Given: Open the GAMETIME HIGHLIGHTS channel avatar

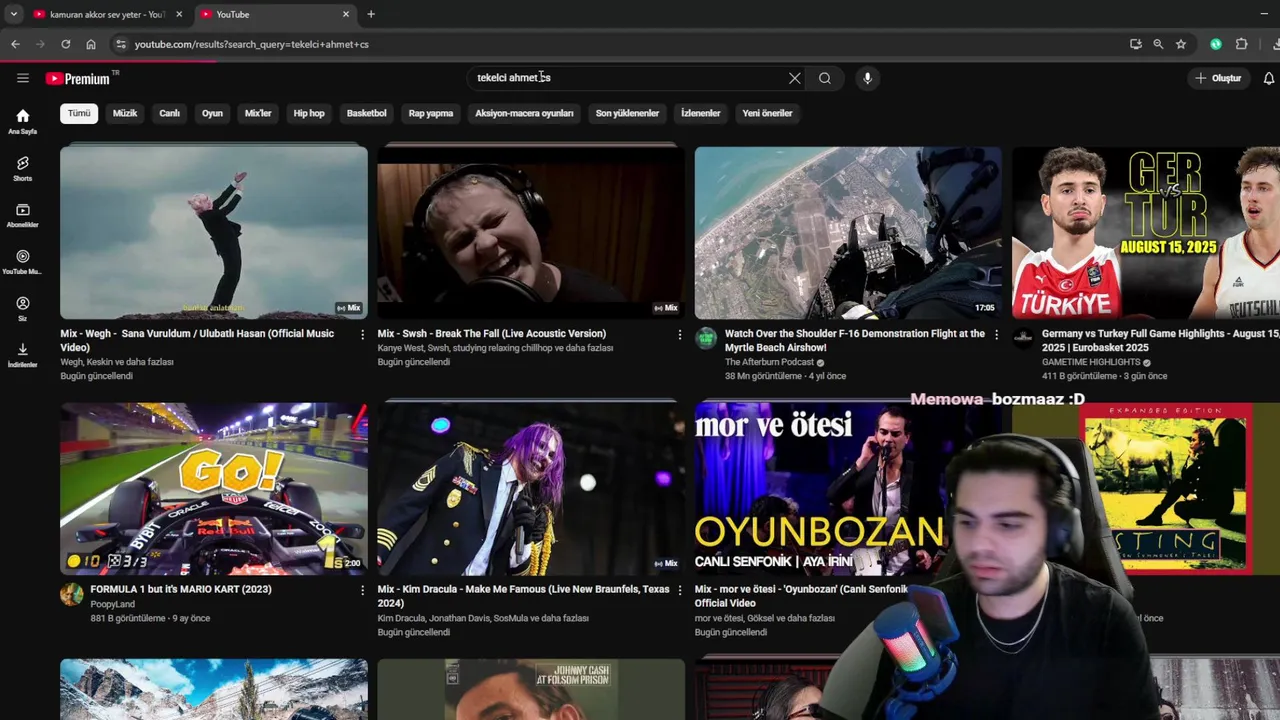Looking at the screenshot, I should tap(1023, 337).
